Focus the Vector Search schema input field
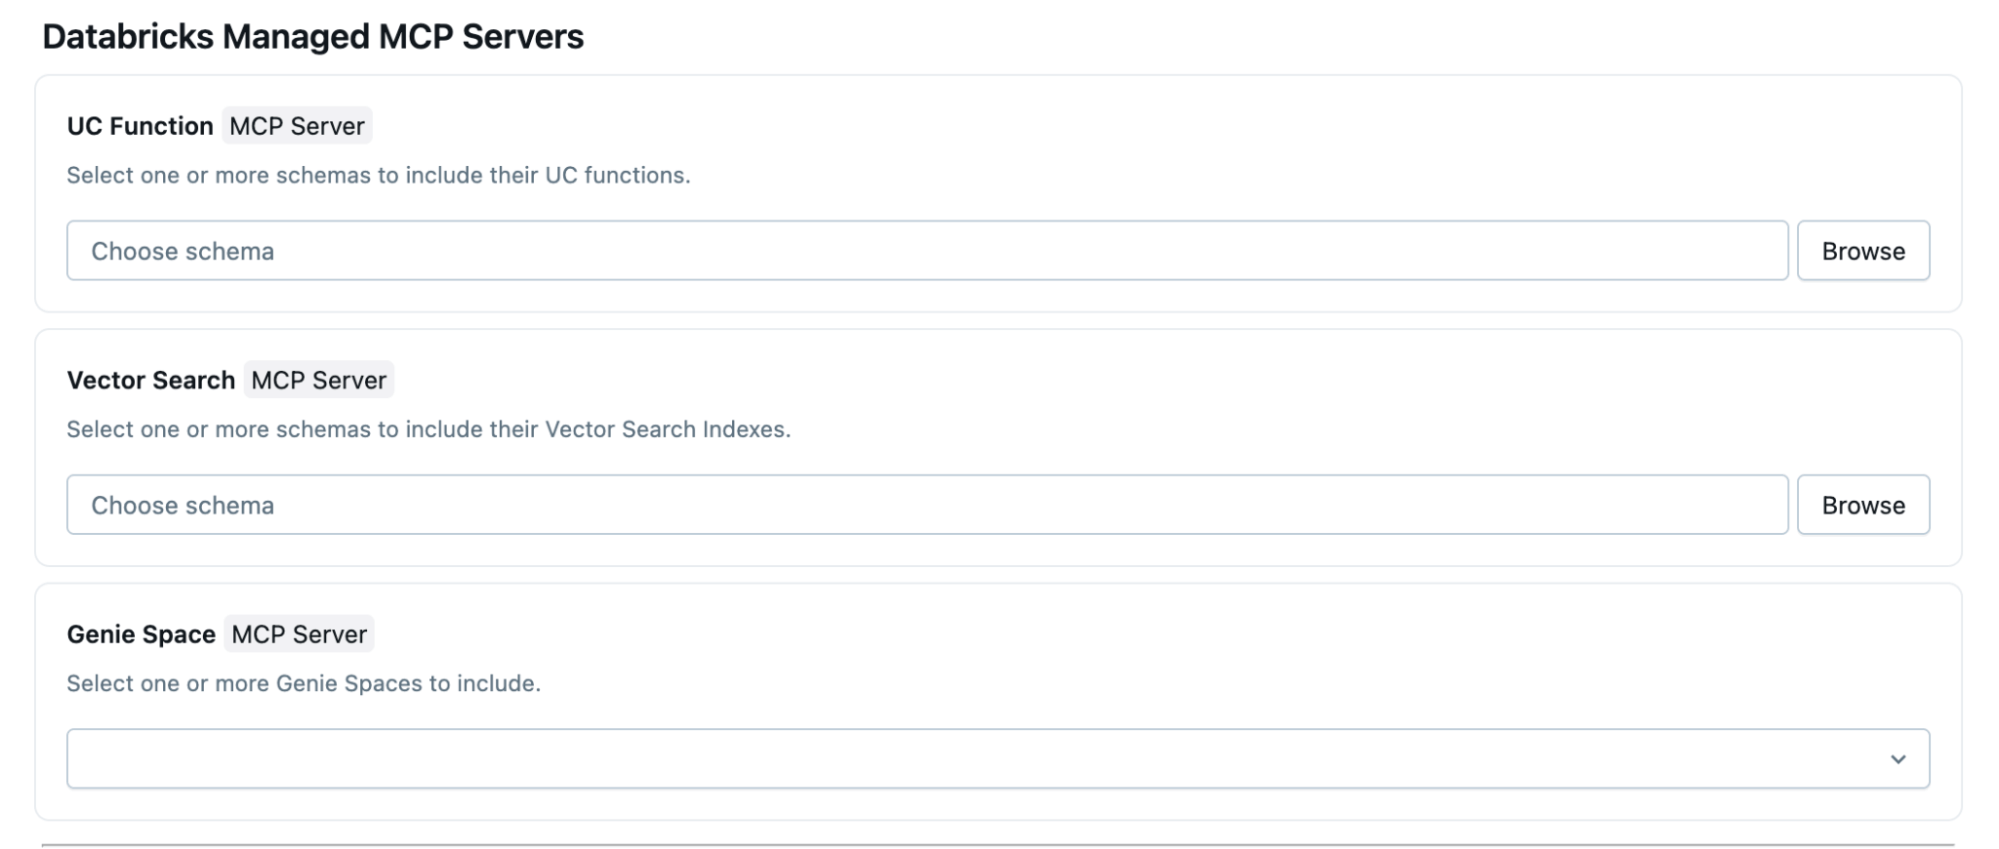Image resolution: width=1999 pixels, height=849 pixels. click(926, 505)
